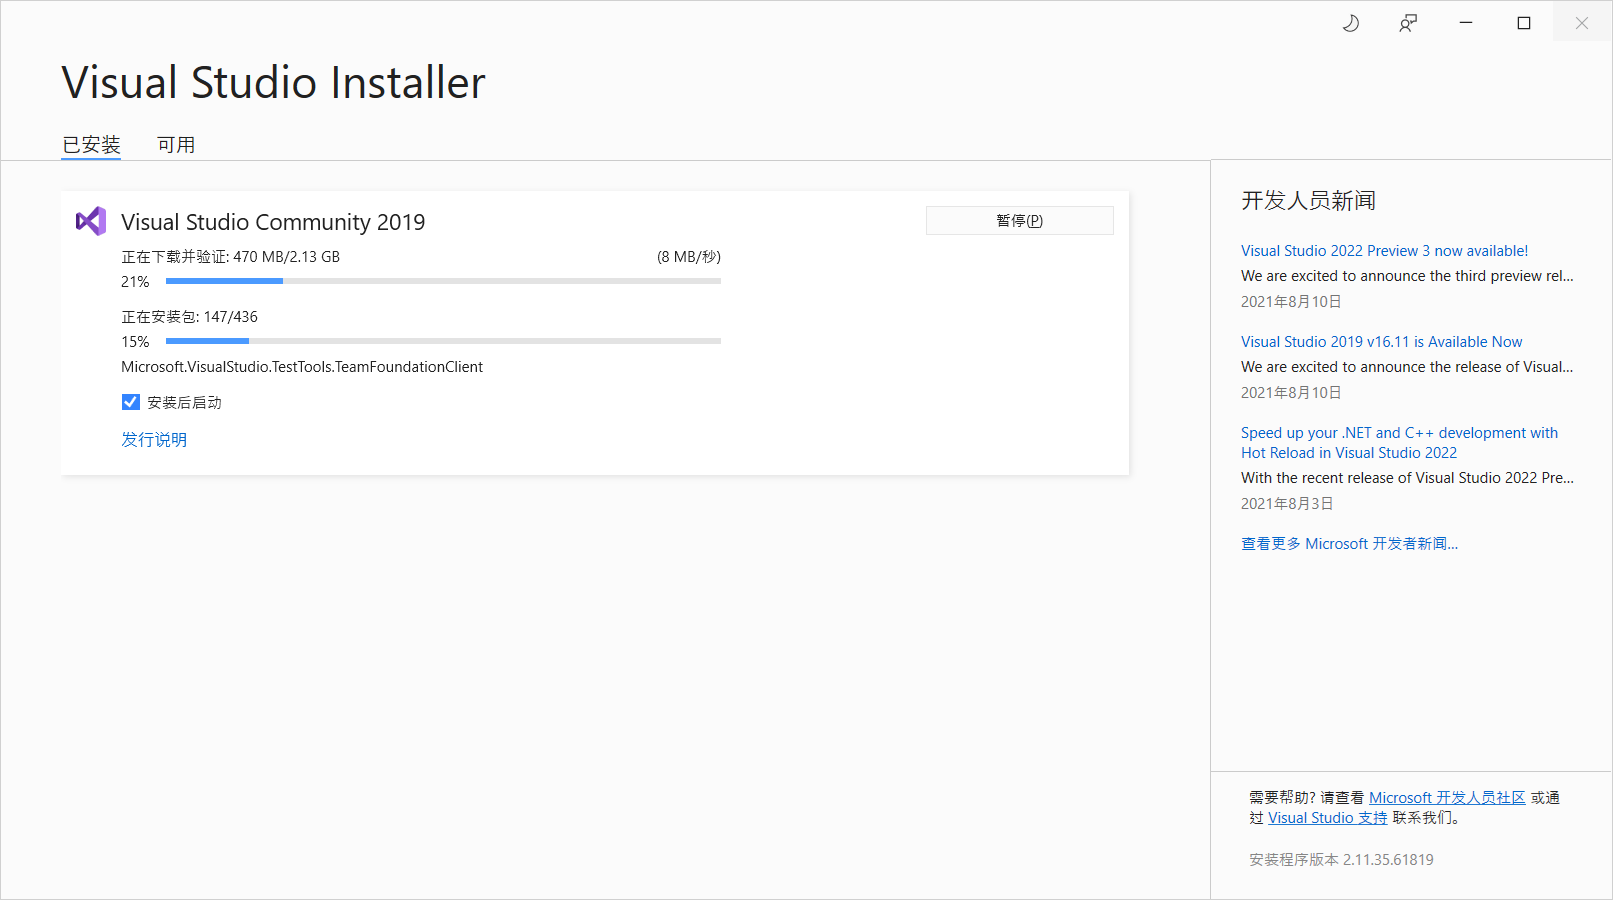Click the 15% install percentage label

[x=135, y=342]
